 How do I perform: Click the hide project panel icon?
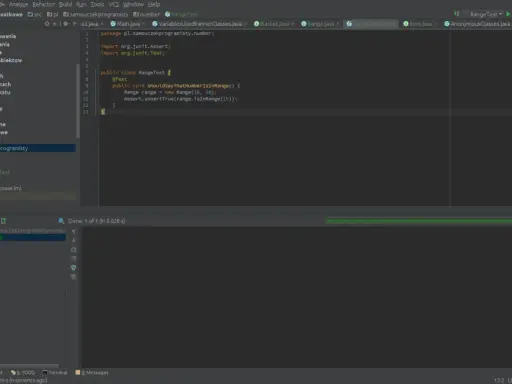tap(74, 24)
